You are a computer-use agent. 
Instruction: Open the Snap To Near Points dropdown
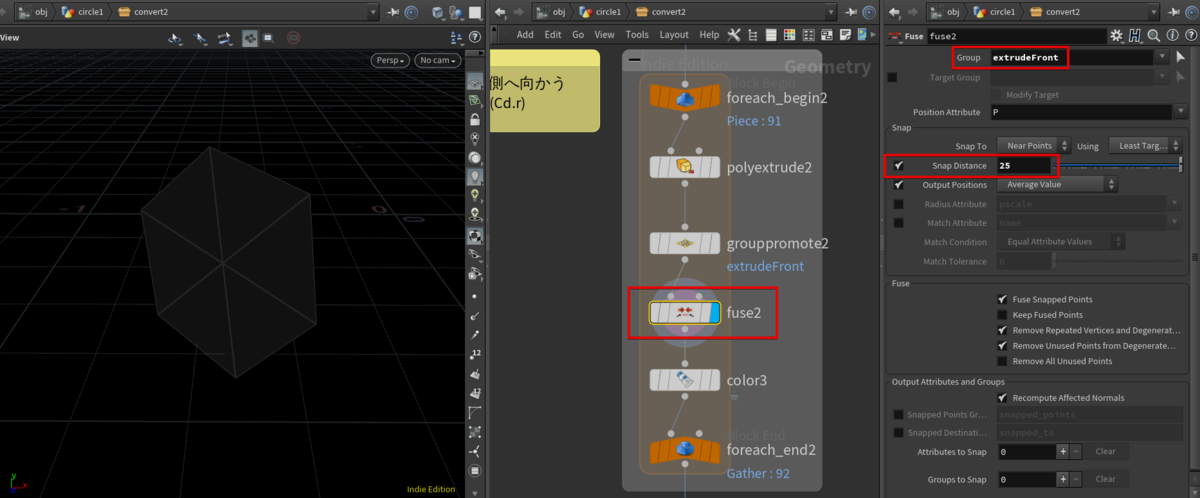1032,146
